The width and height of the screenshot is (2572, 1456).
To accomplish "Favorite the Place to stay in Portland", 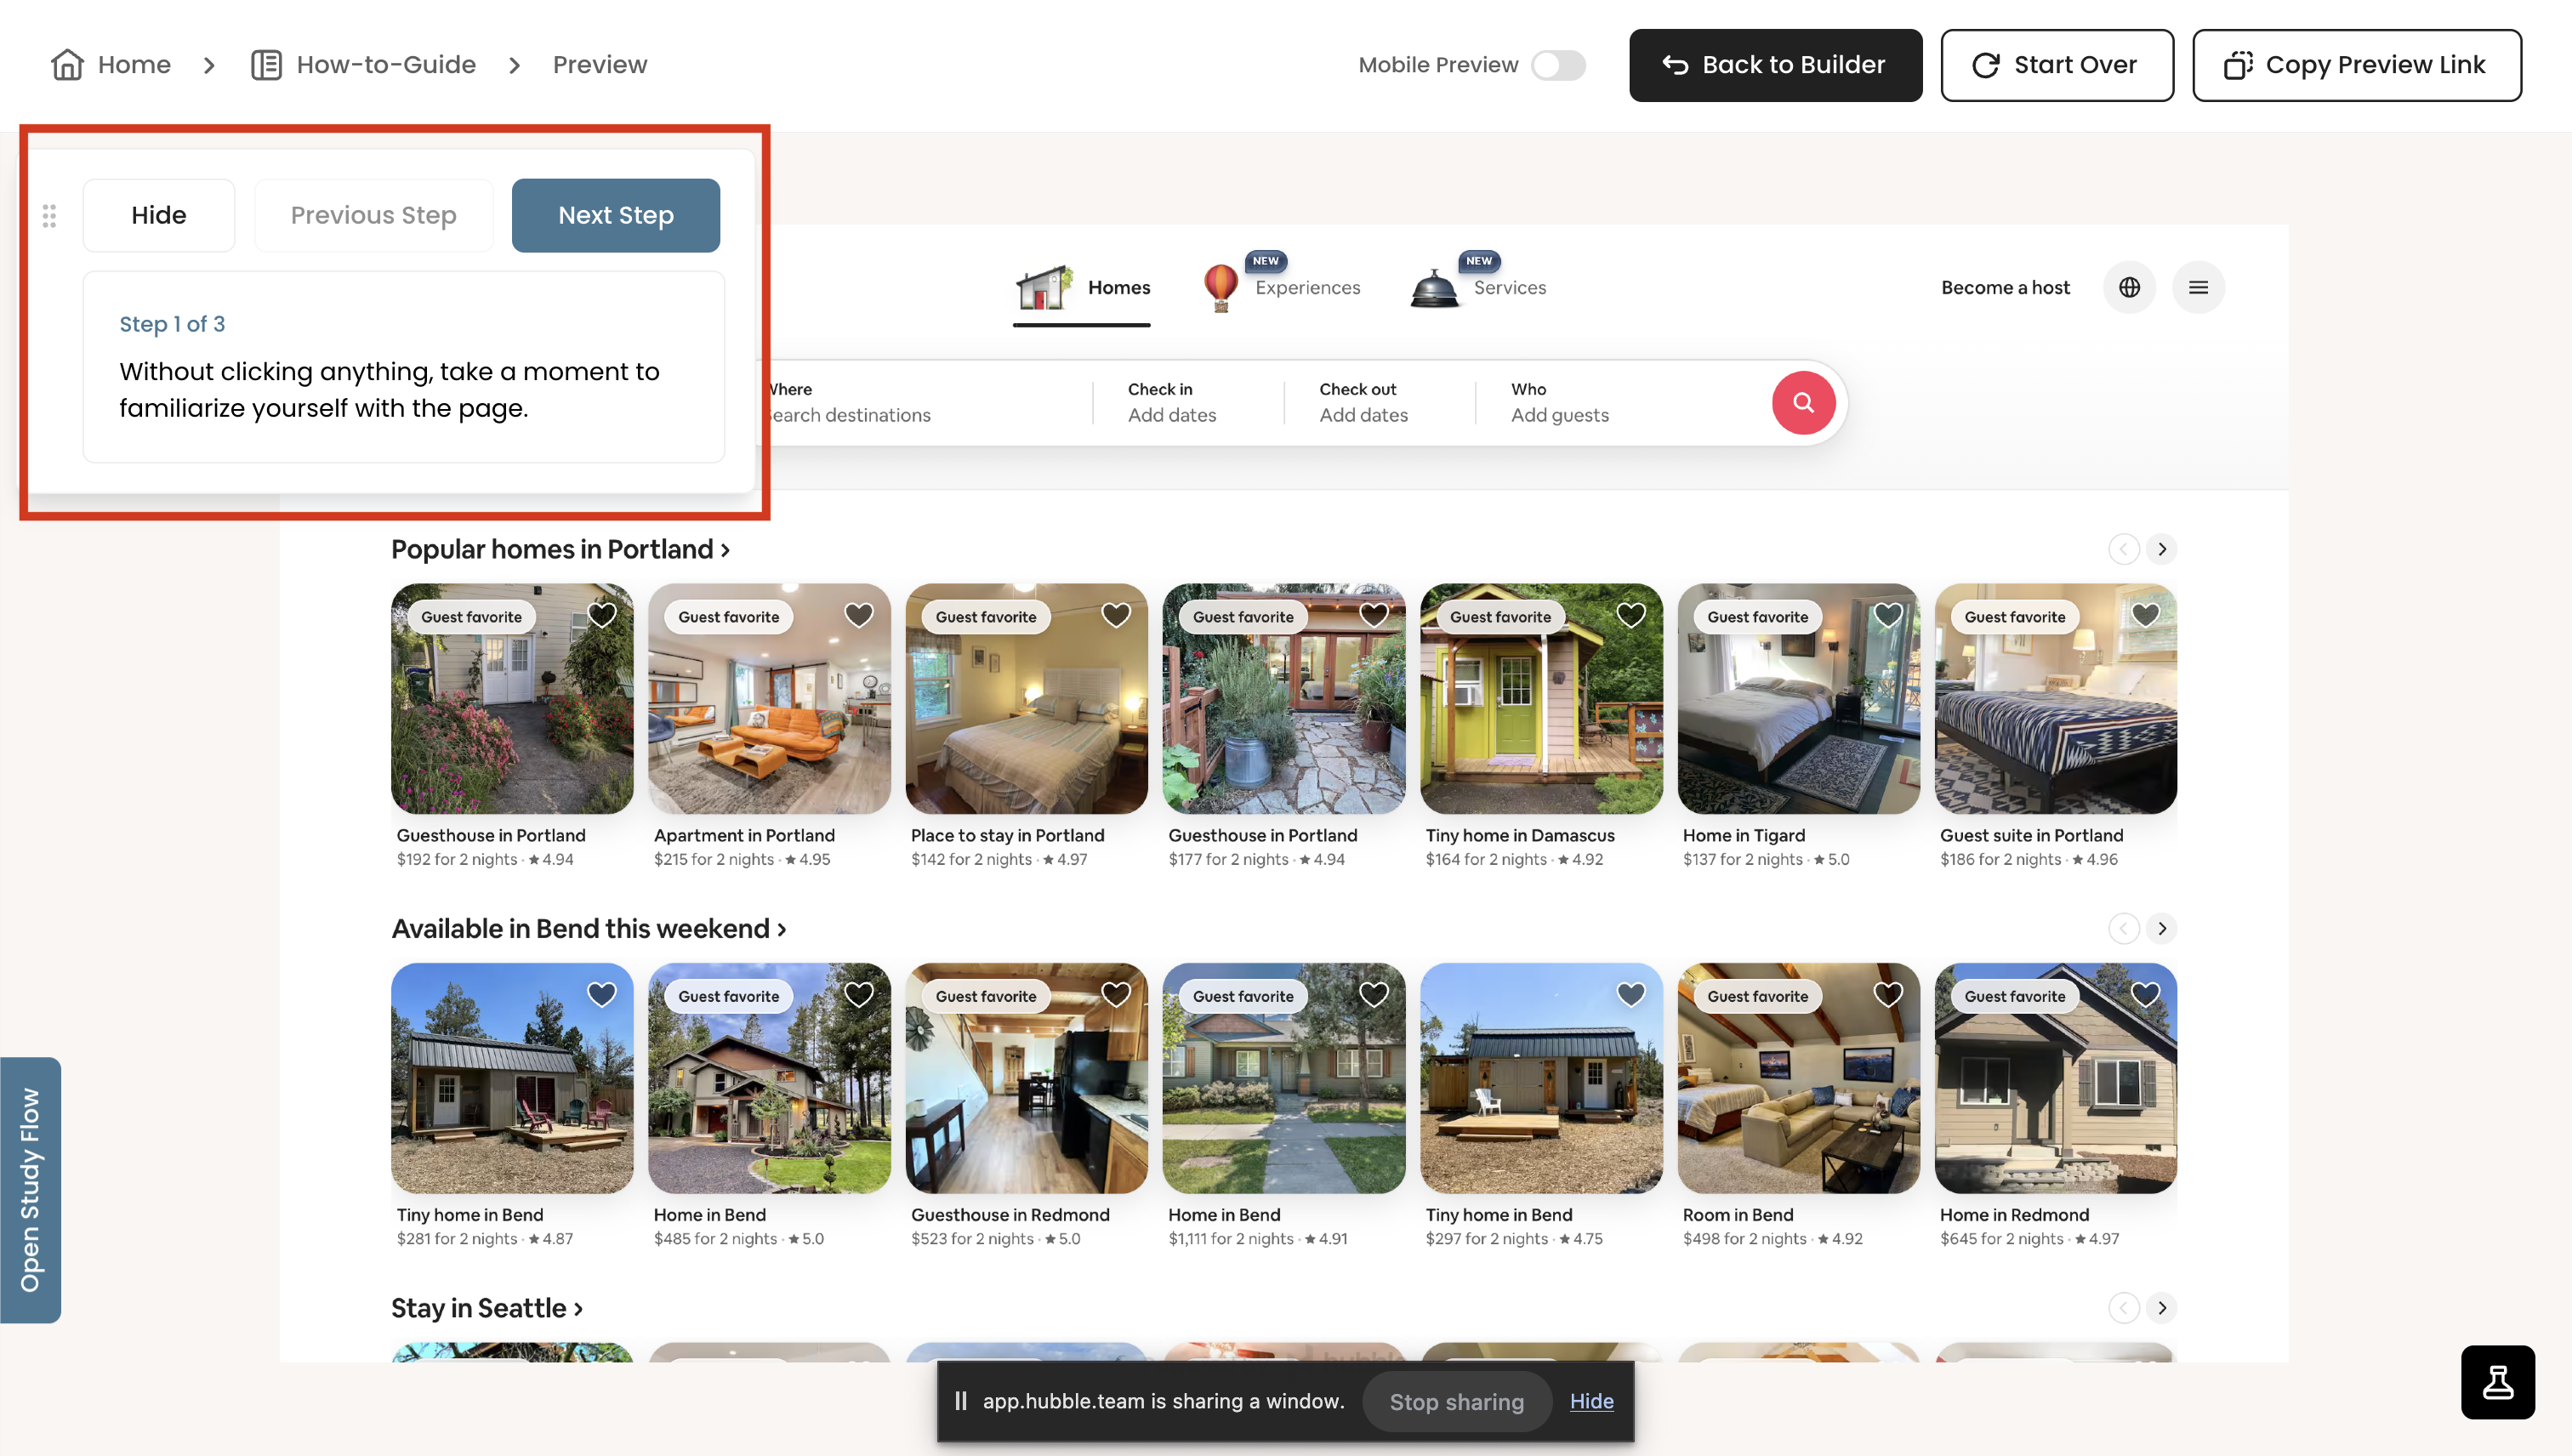I will [1116, 615].
